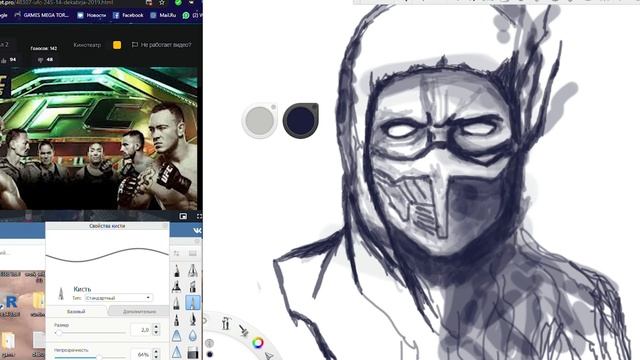Open brush palette settings icon at top left
This screenshot has width=640, height=360.
tap(177, 253)
